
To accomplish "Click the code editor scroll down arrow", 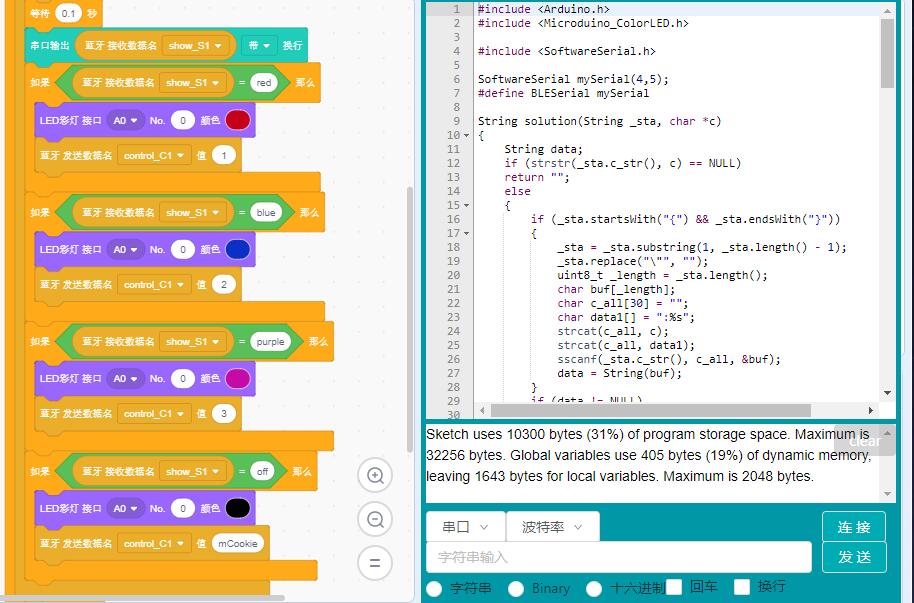I will pyautogui.click(x=887, y=393).
